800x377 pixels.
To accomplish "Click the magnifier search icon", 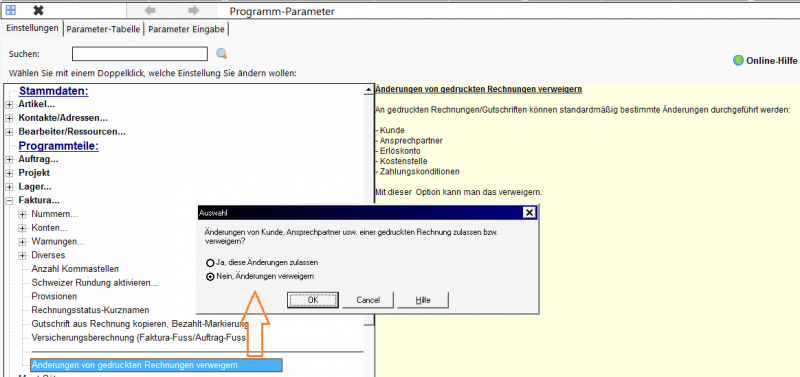I will coord(221,54).
